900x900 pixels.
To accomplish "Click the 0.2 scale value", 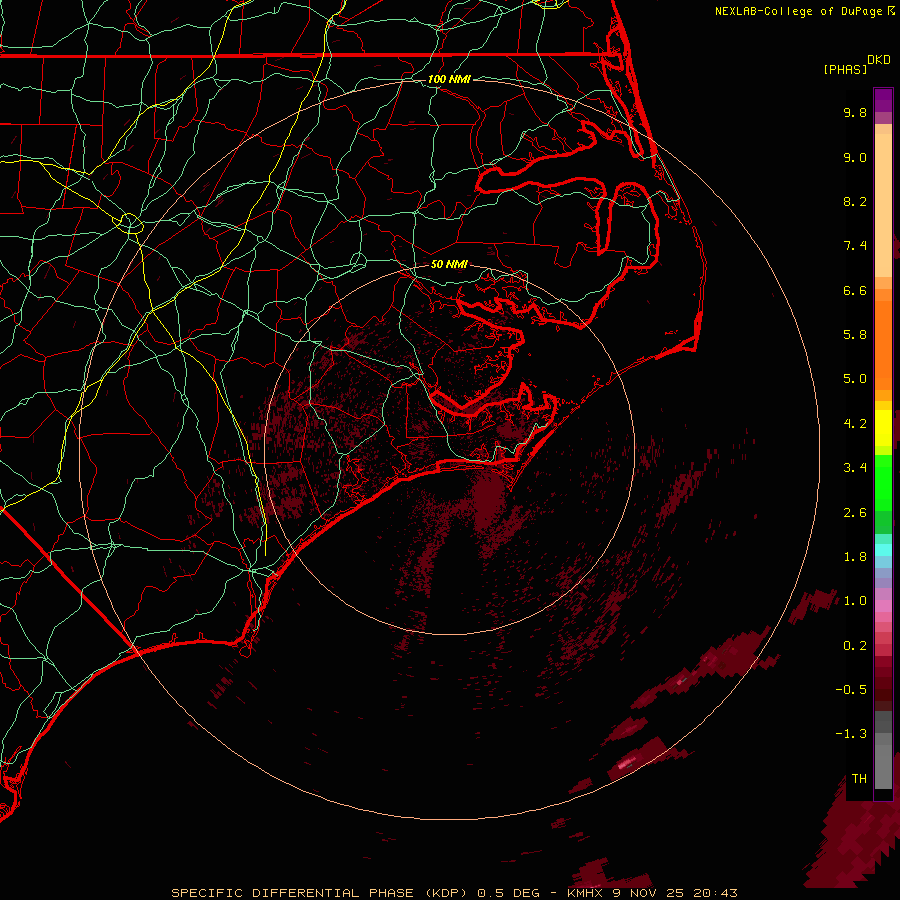I will coord(855,646).
